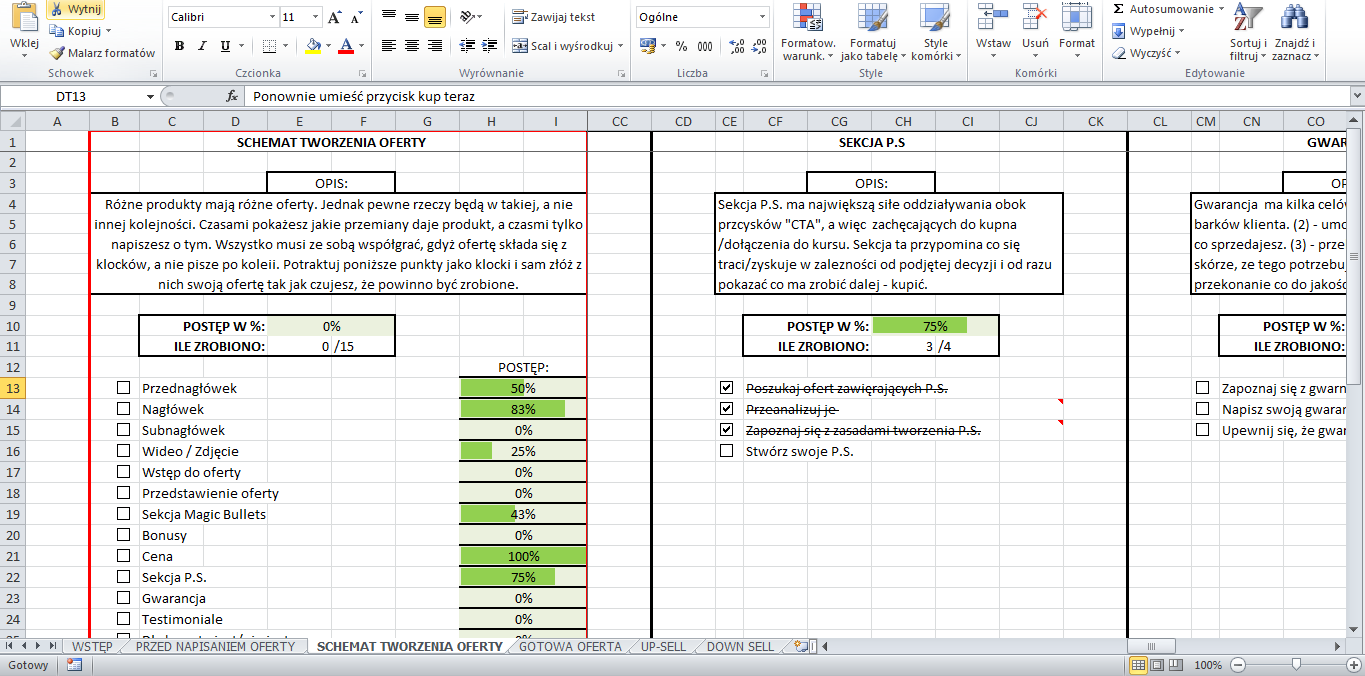Image resolution: width=1365 pixels, height=676 pixels.
Task: Click the Wytnij cut icon
Action: (76, 9)
